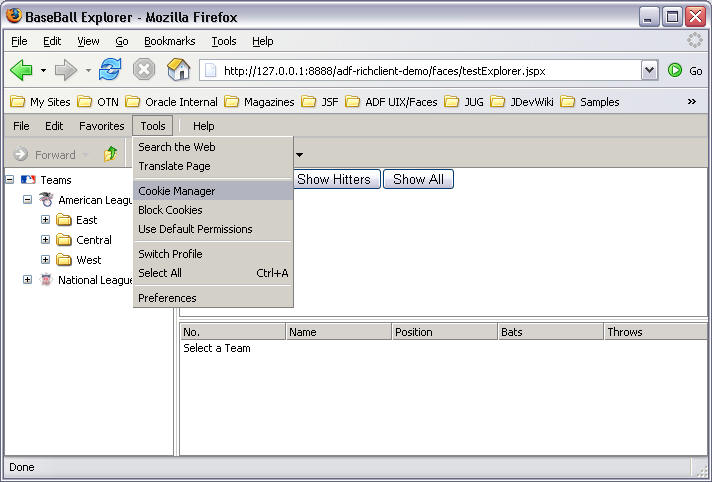Click the app Help menu
This screenshot has width=712, height=482.
[x=203, y=126]
